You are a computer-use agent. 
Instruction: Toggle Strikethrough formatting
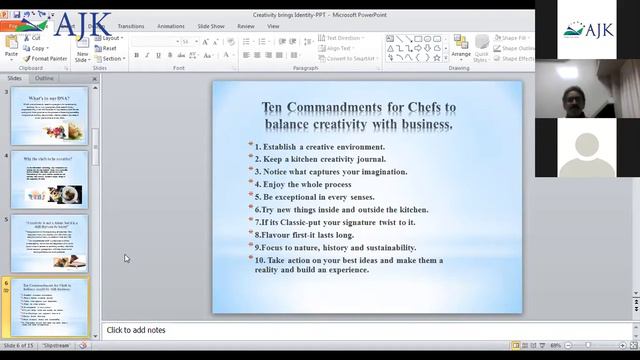181,55
